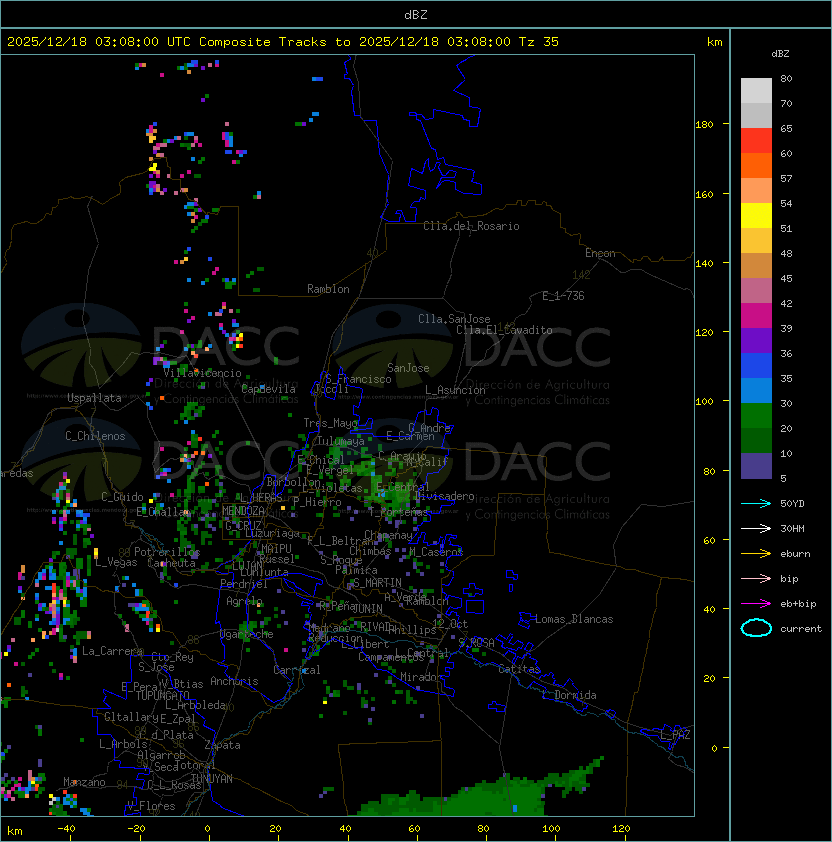This screenshot has height=842, width=832.
Task: Click the Ugarteche map label
Action: tap(247, 634)
